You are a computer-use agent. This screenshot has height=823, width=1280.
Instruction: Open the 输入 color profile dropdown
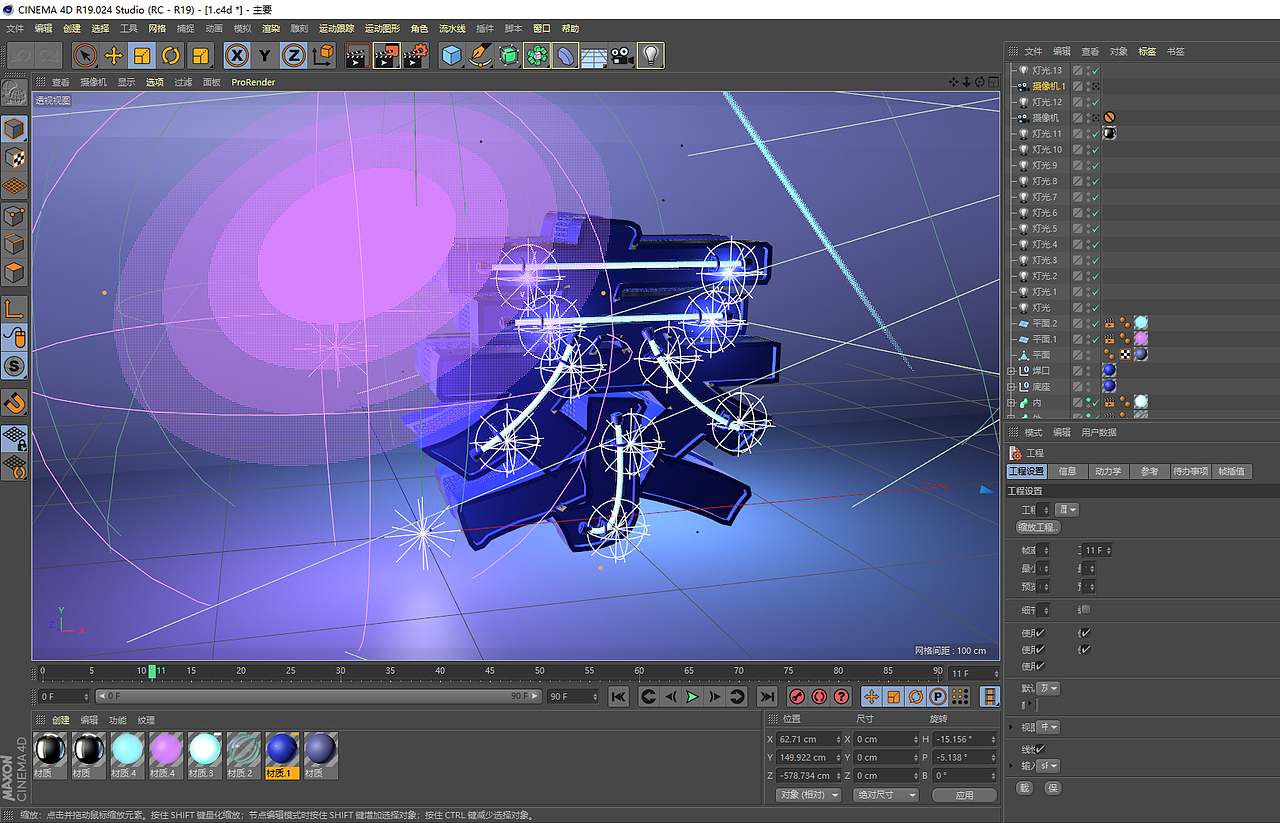(x=1048, y=766)
